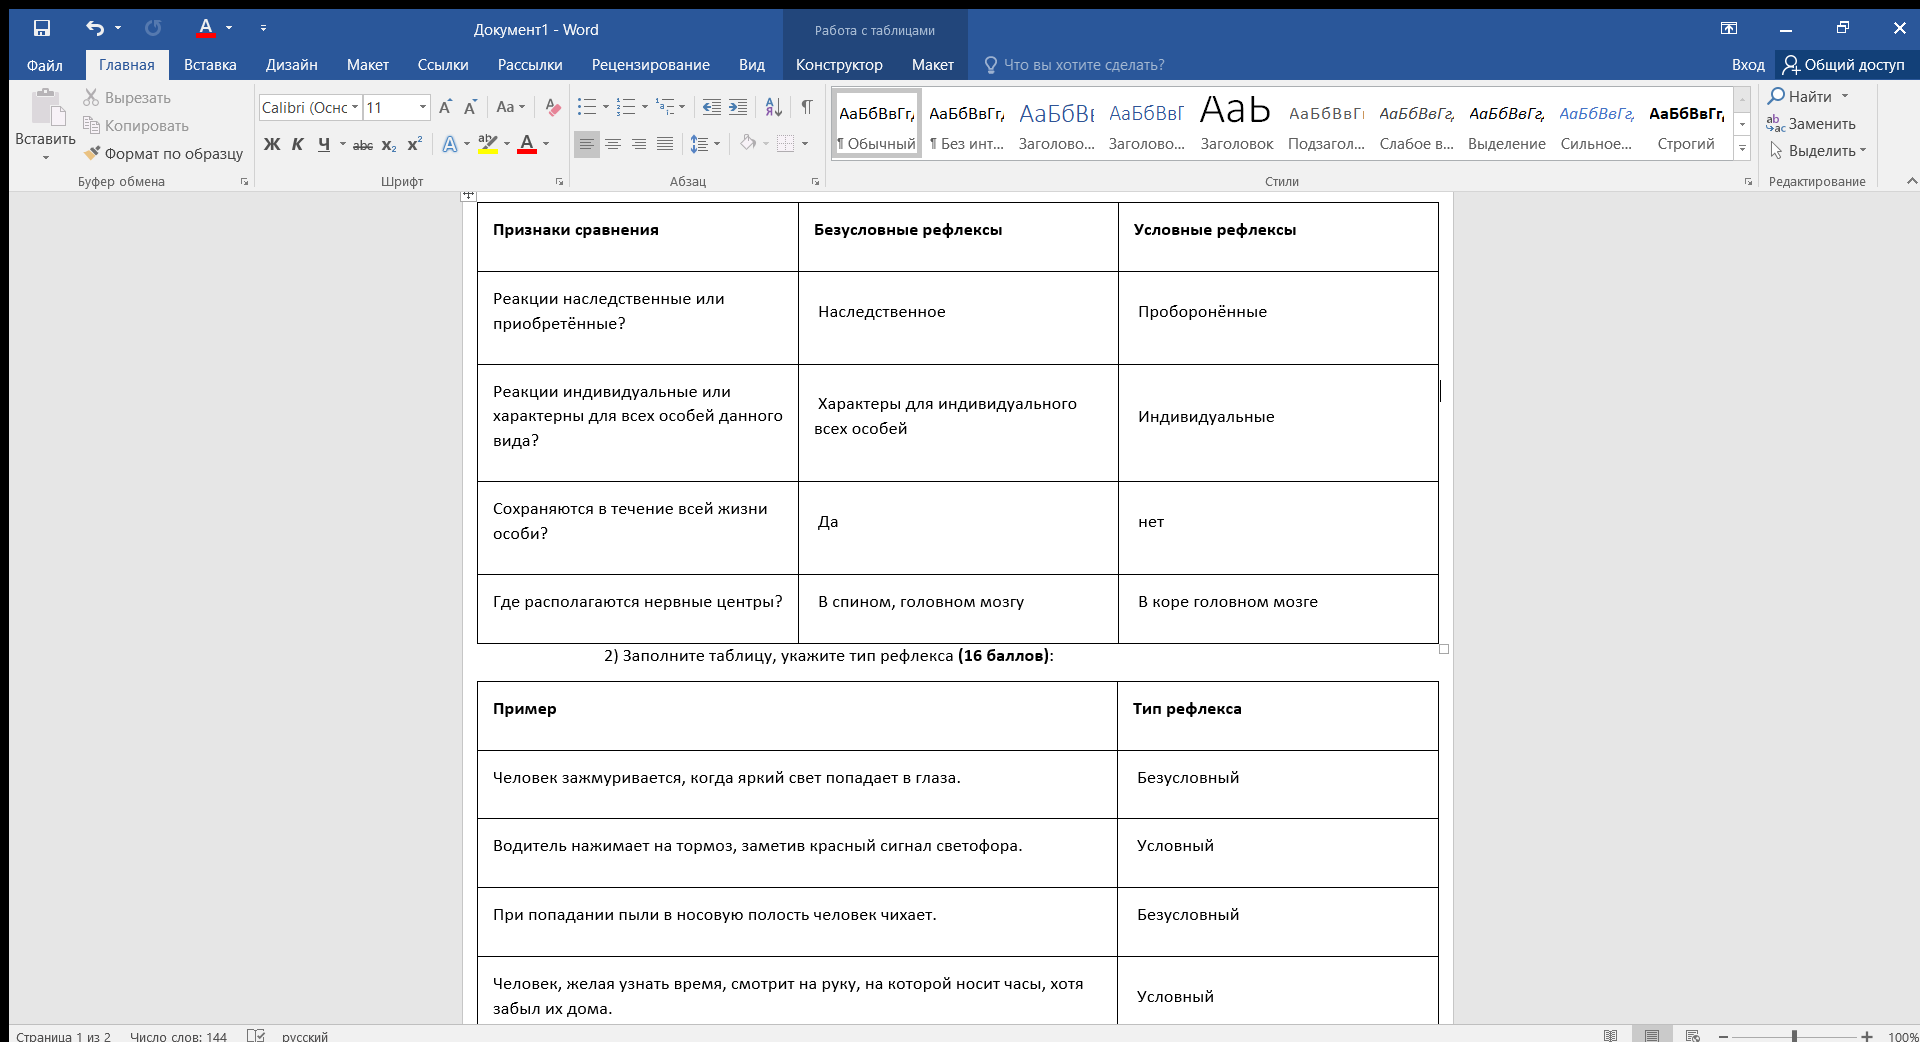Open the numbering list dropdown
Screen dimensions: 1920x1042
(x=644, y=107)
